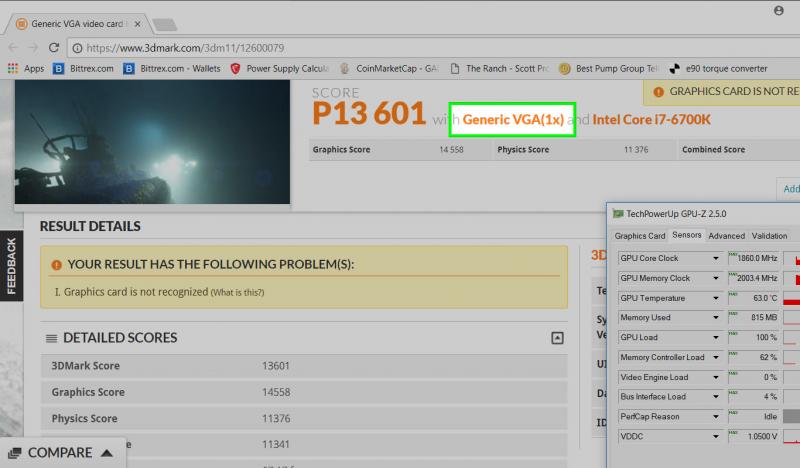The height and width of the screenshot is (468, 800).
Task: Open The Ranch - Scott bookmark
Action: [x=499, y=68]
